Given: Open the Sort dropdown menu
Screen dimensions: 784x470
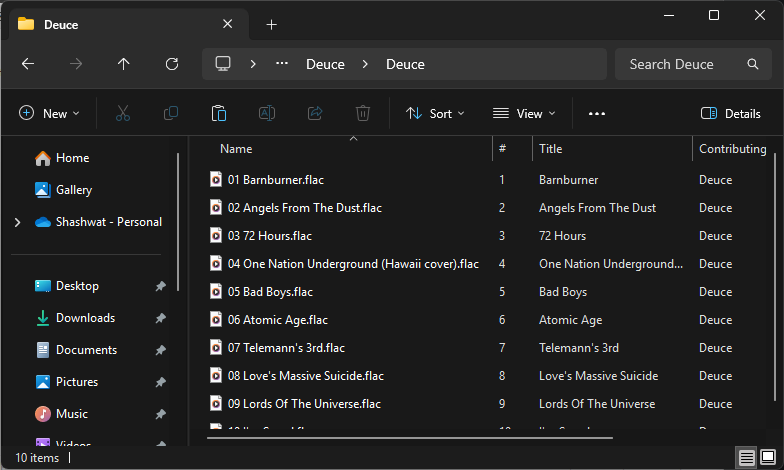Looking at the screenshot, I should 435,114.
